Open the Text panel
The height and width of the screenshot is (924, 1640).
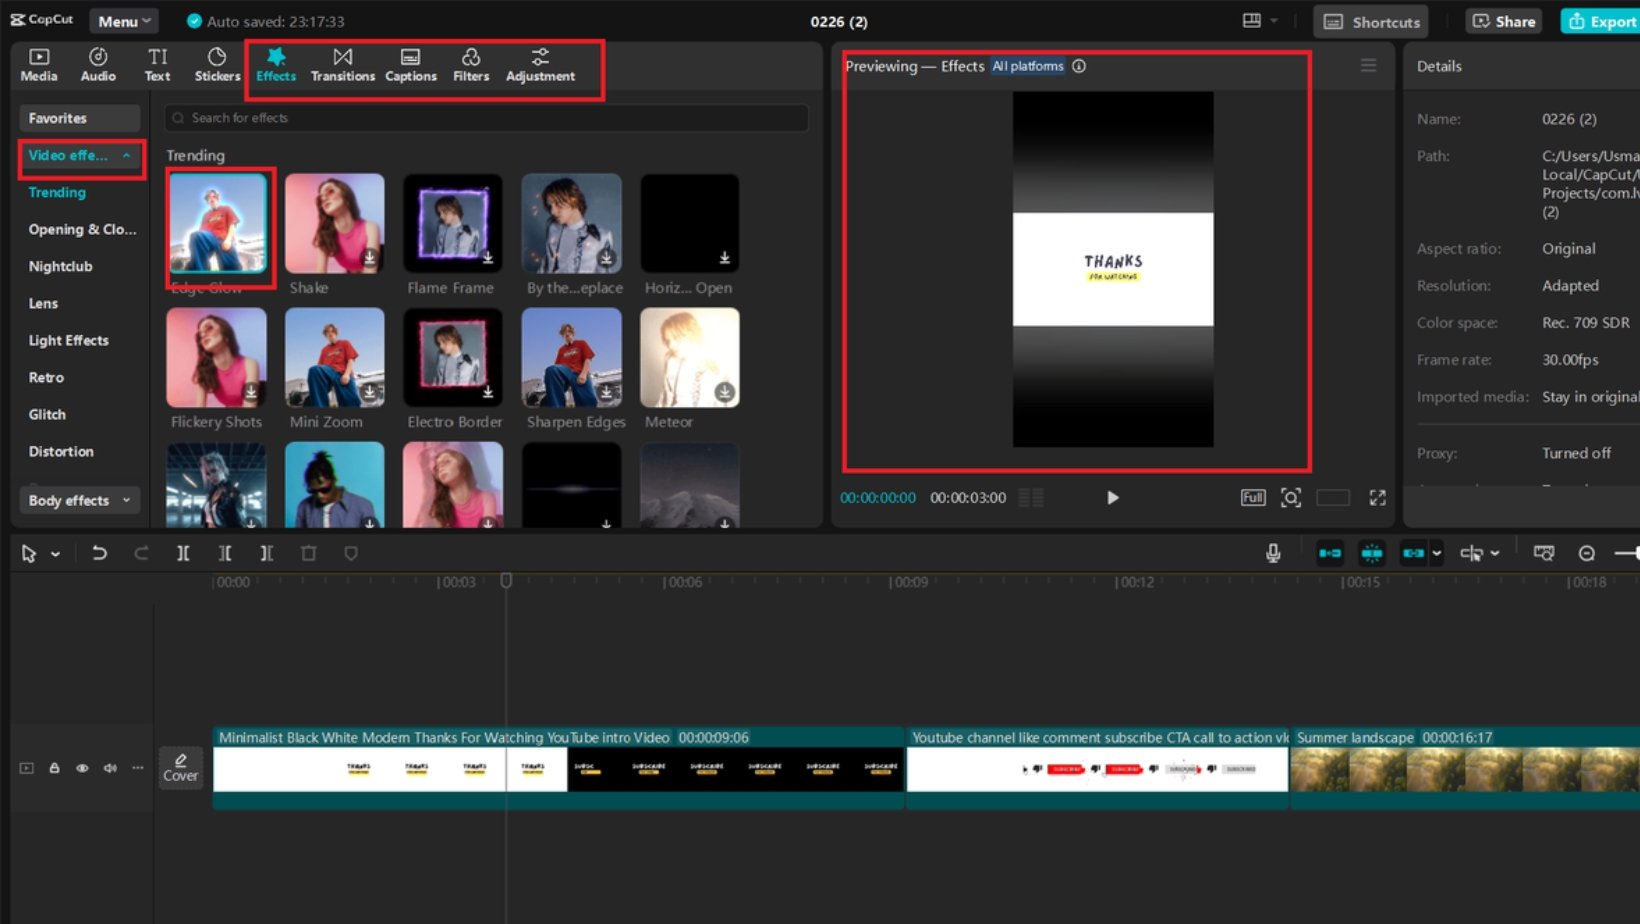157,65
